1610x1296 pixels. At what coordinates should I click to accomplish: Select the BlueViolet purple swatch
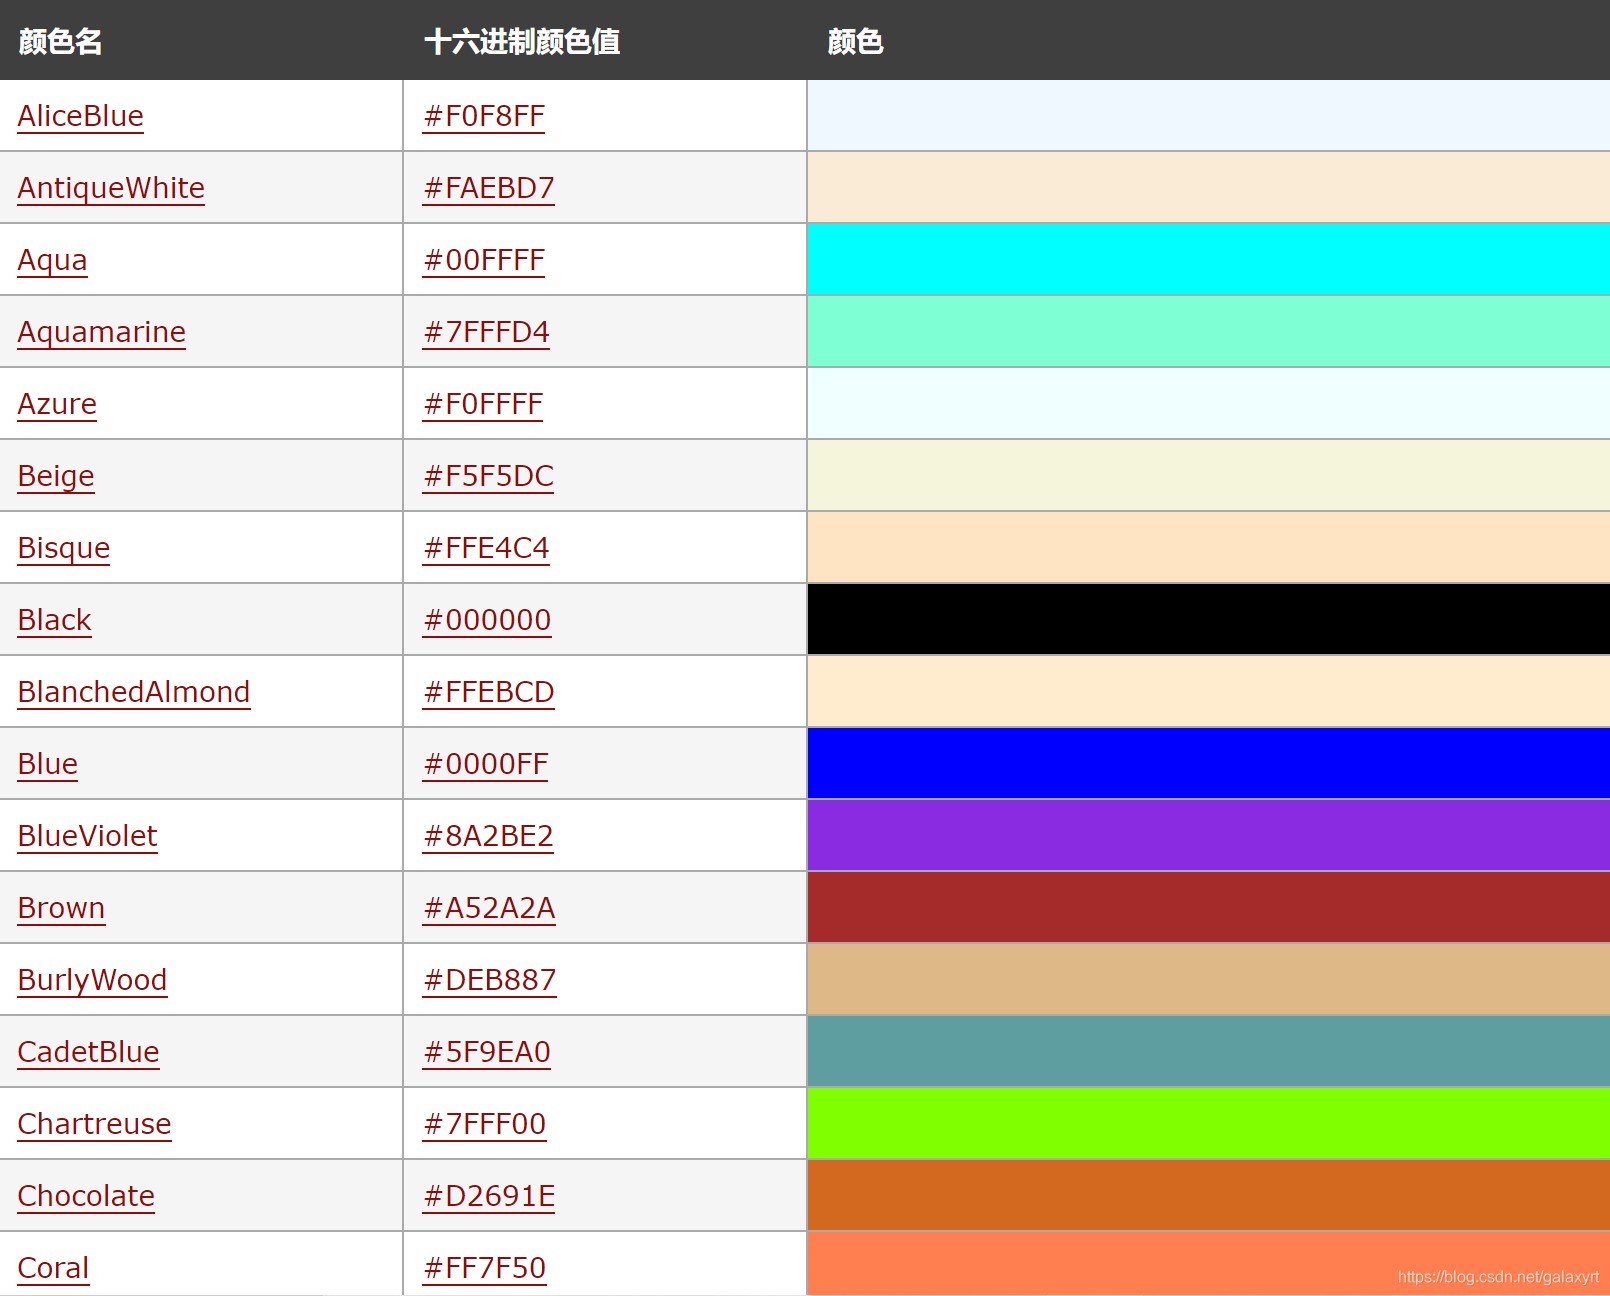coord(1208,835)
